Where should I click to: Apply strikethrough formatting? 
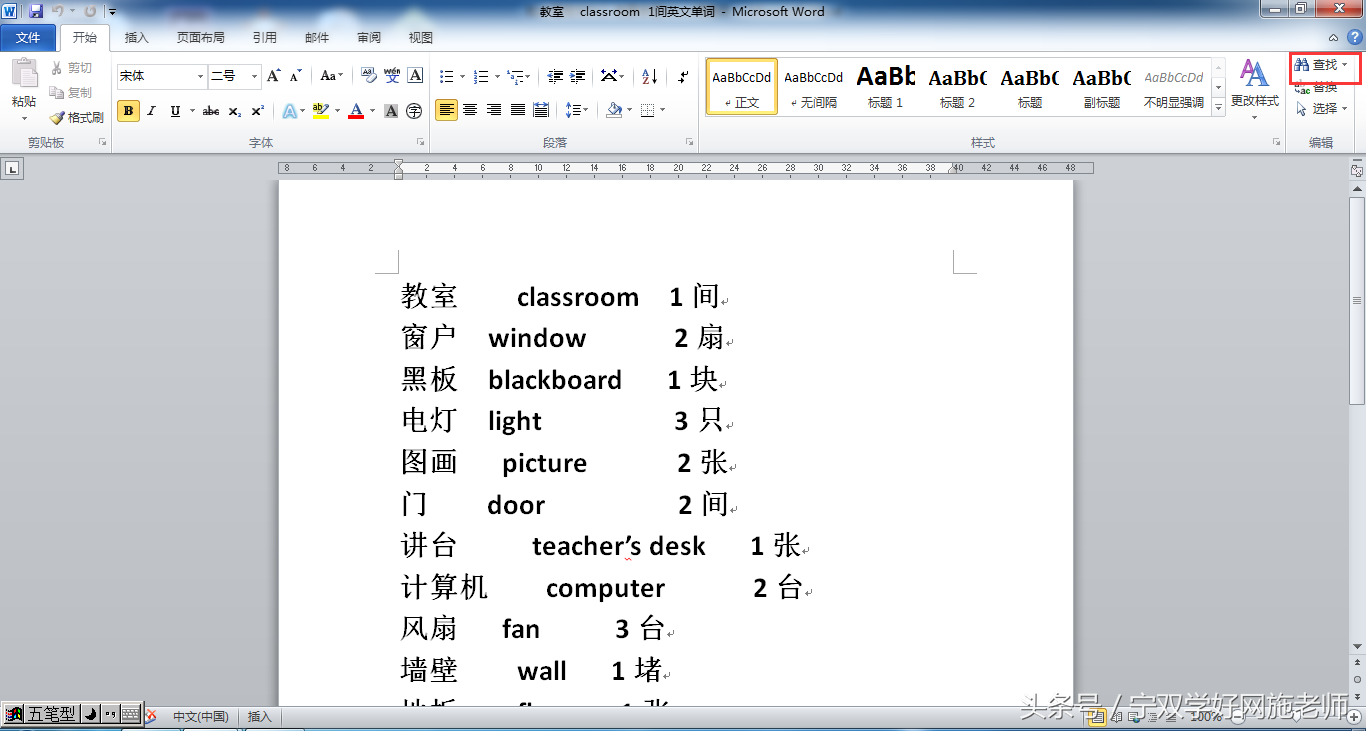click(x=211, y=111)
